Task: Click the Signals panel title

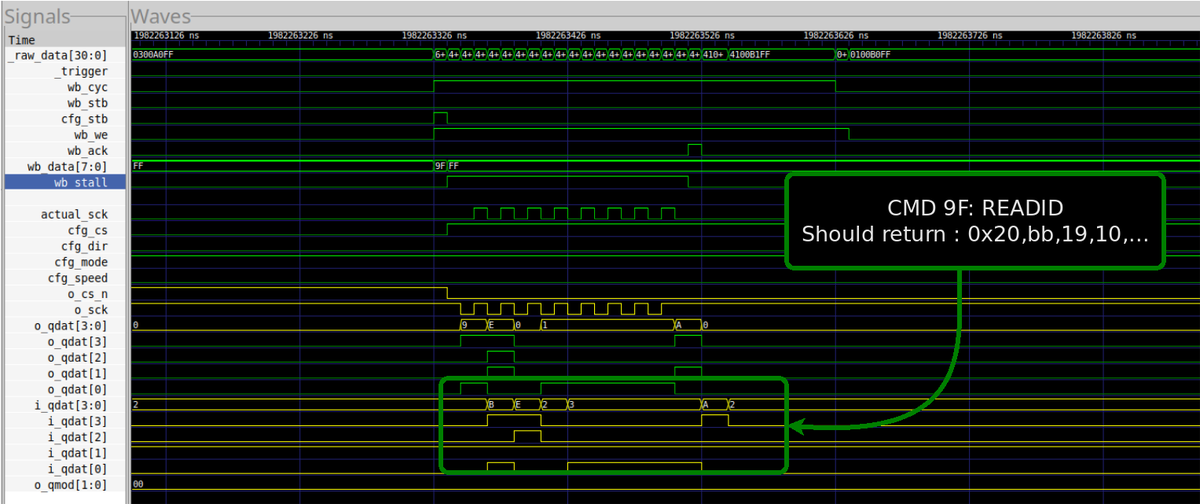Action: coord(36,17)
